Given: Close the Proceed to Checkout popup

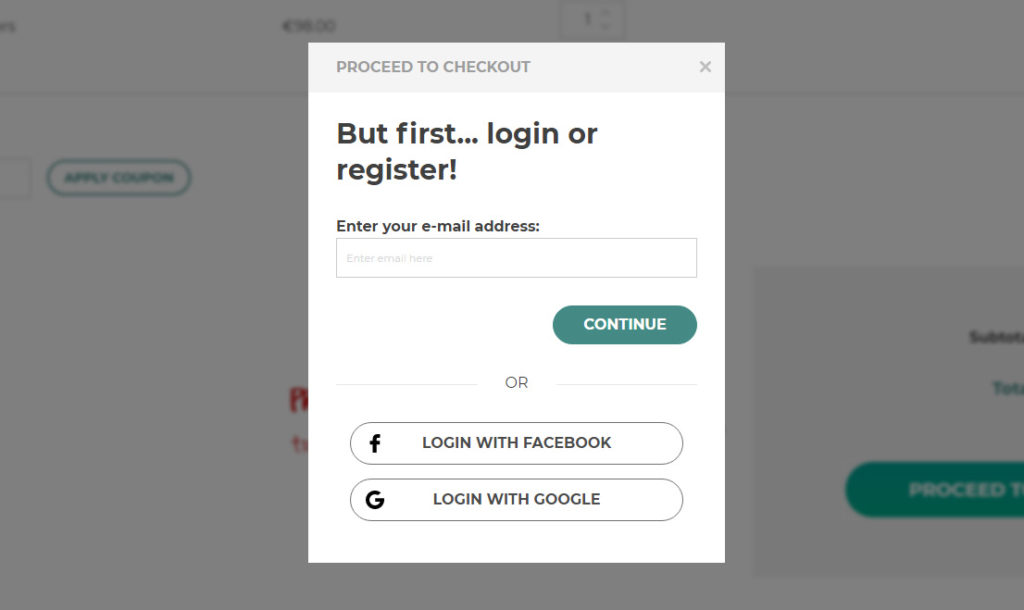Looking at the screenshot, I should [x=705, y=67].
